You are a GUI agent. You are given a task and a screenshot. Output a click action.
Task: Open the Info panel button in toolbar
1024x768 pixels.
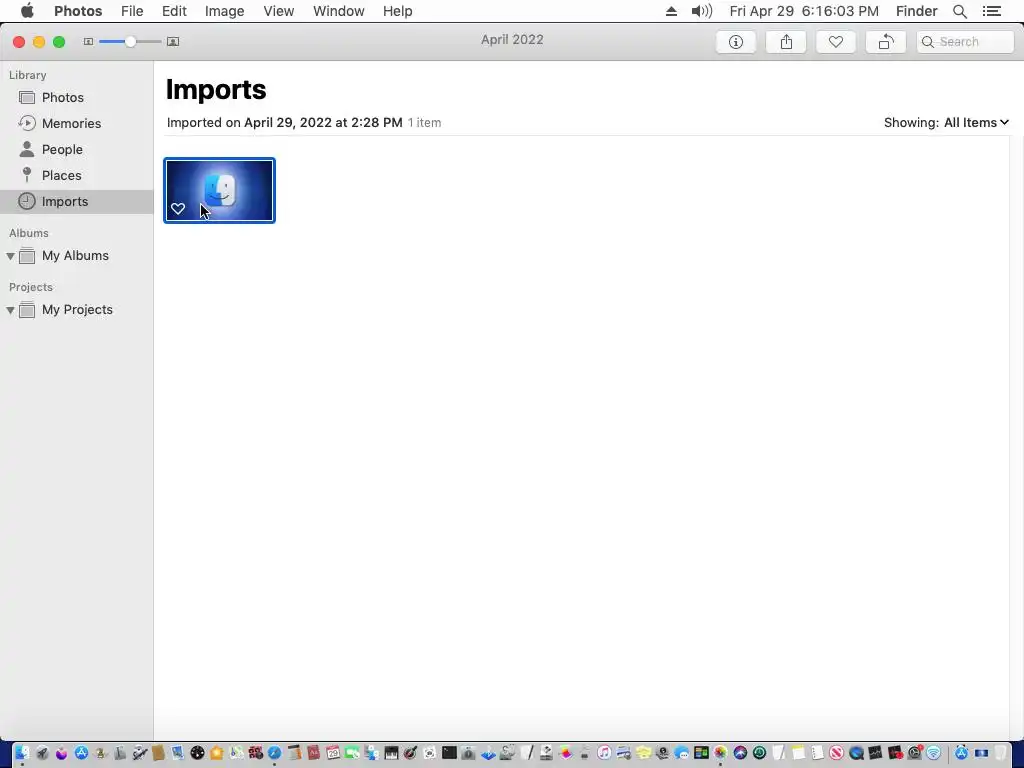(x=736, y=42)
